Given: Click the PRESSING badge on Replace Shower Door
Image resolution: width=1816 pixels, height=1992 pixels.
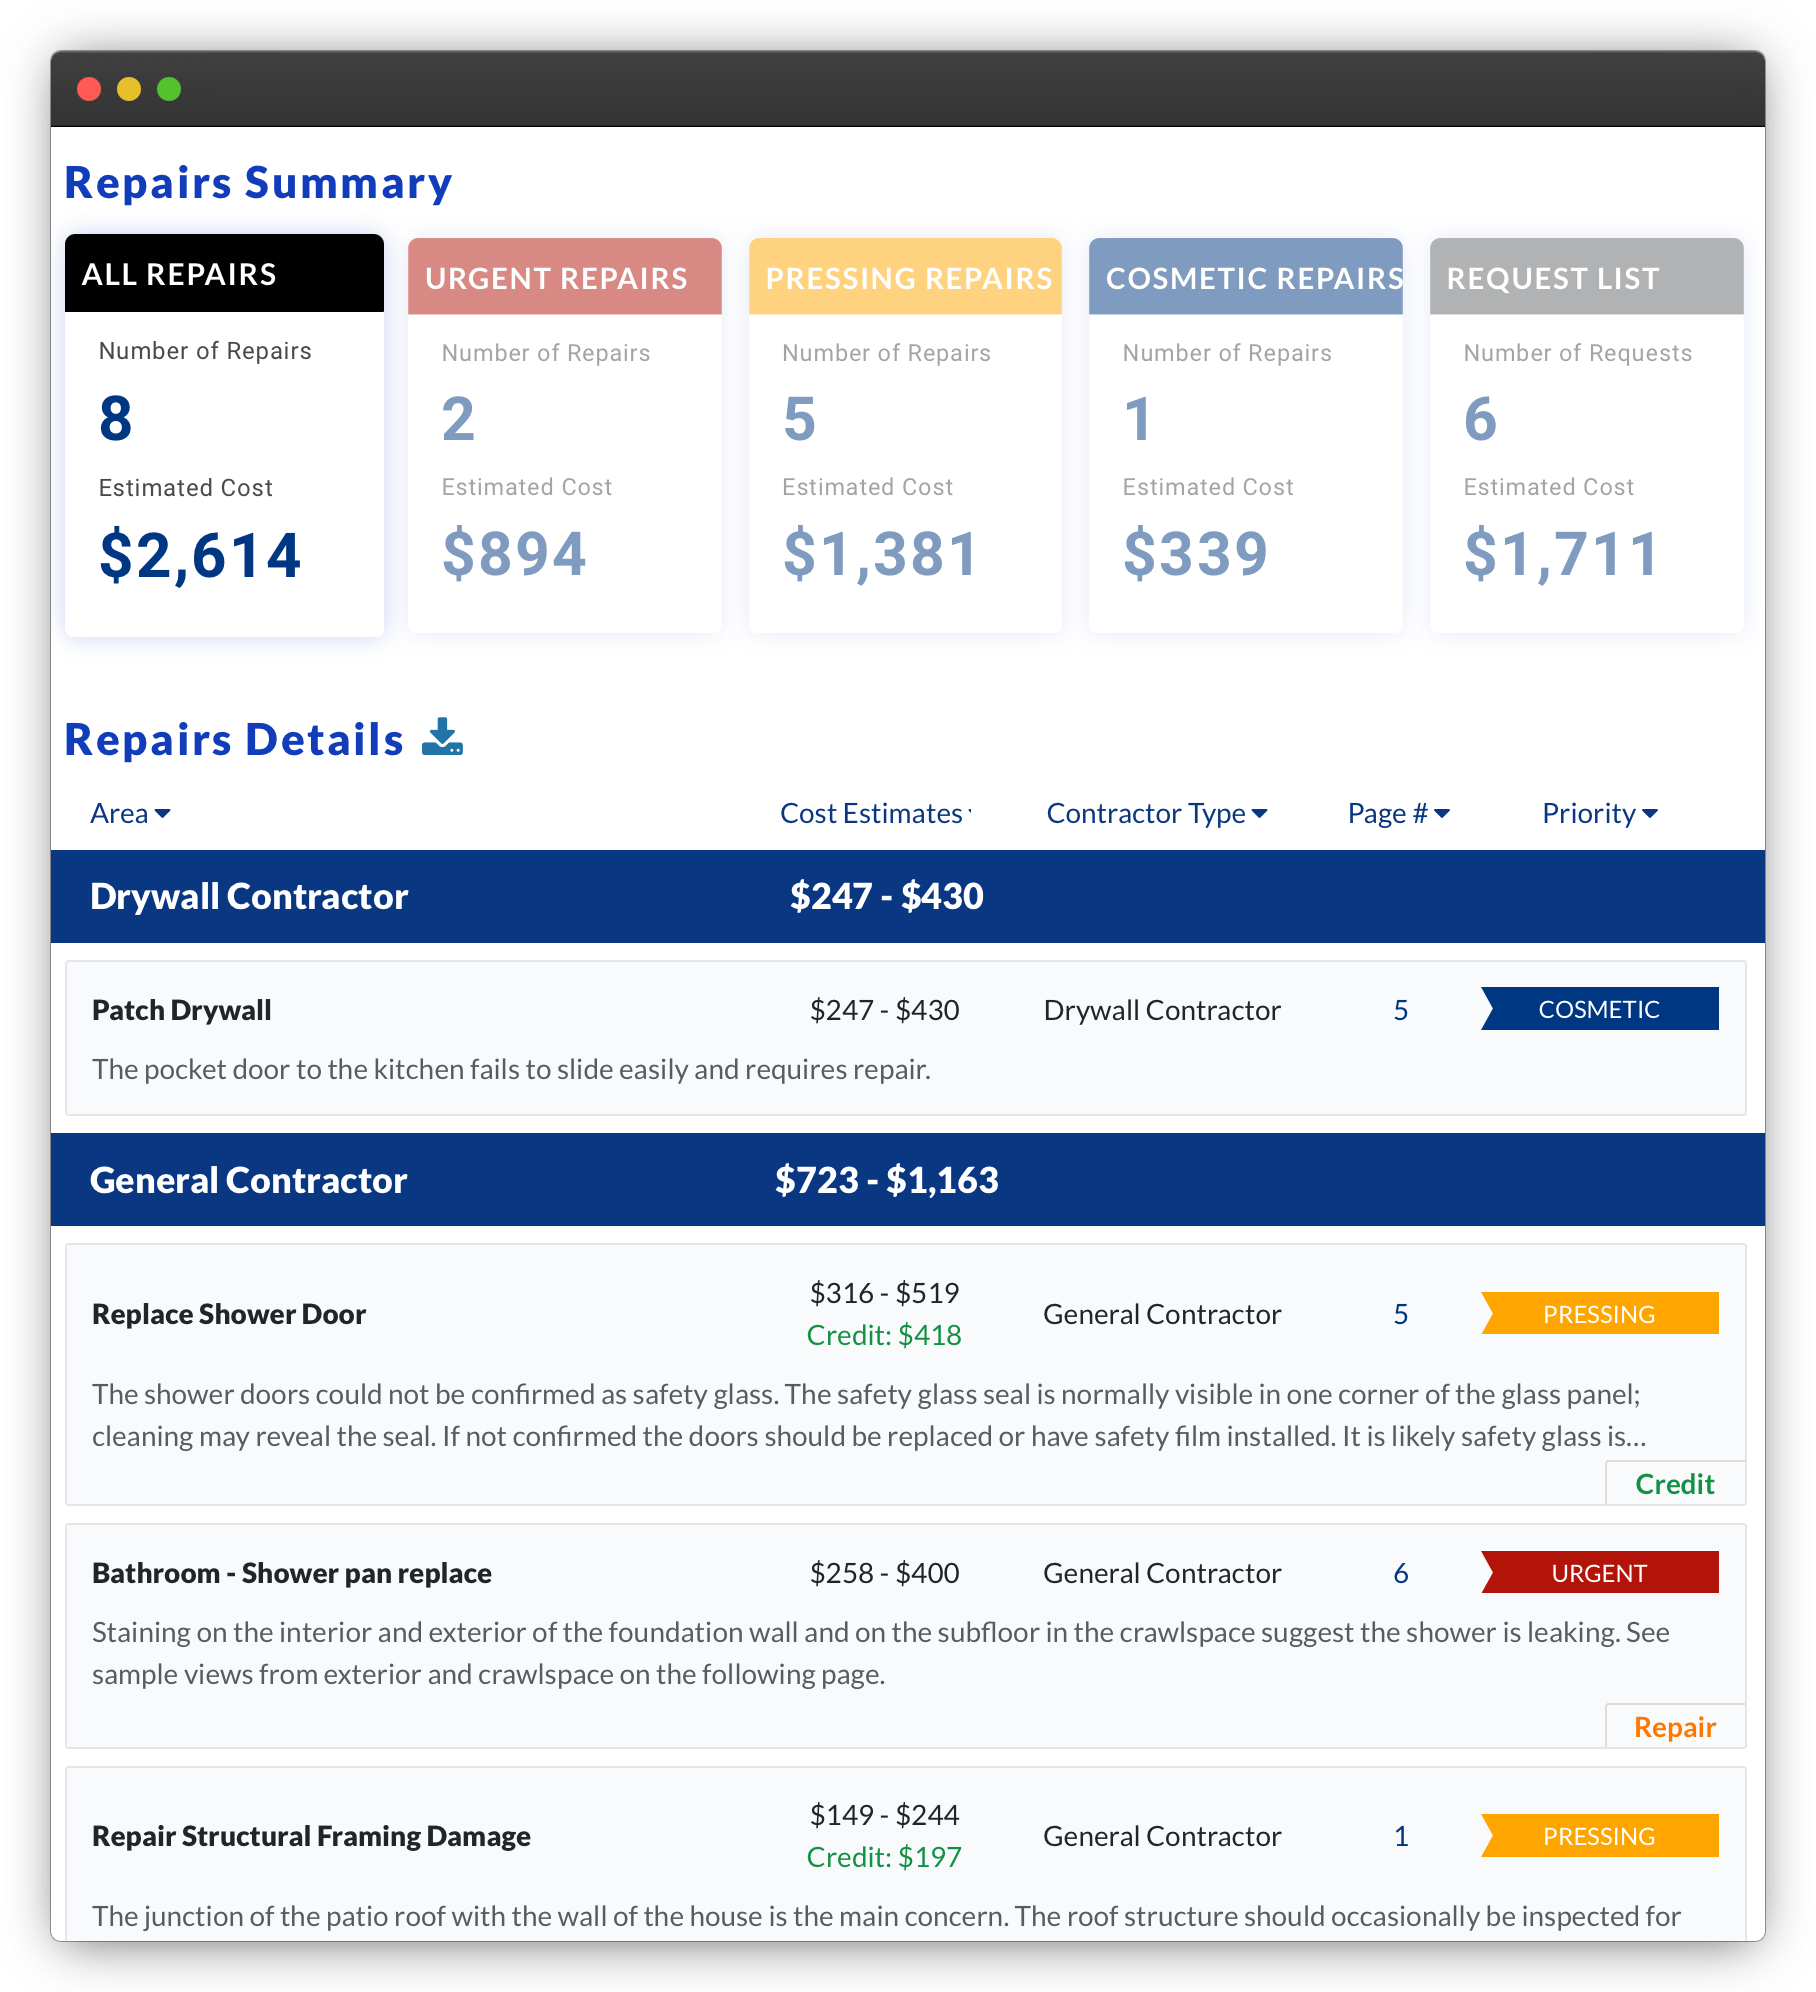Looking at the screenshot, I should click(1598, 1314).
